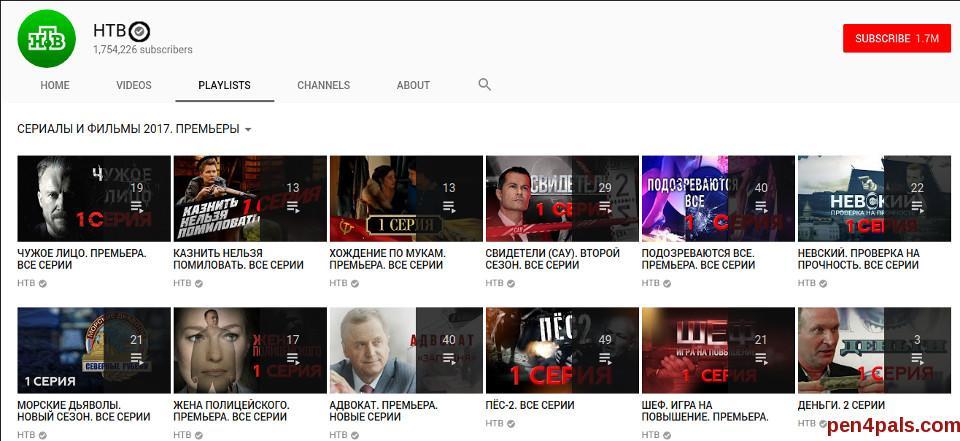Open the Шеф. Игра на повышение thumbnail
Screen dimensions: 960x441
pos(717,350)
